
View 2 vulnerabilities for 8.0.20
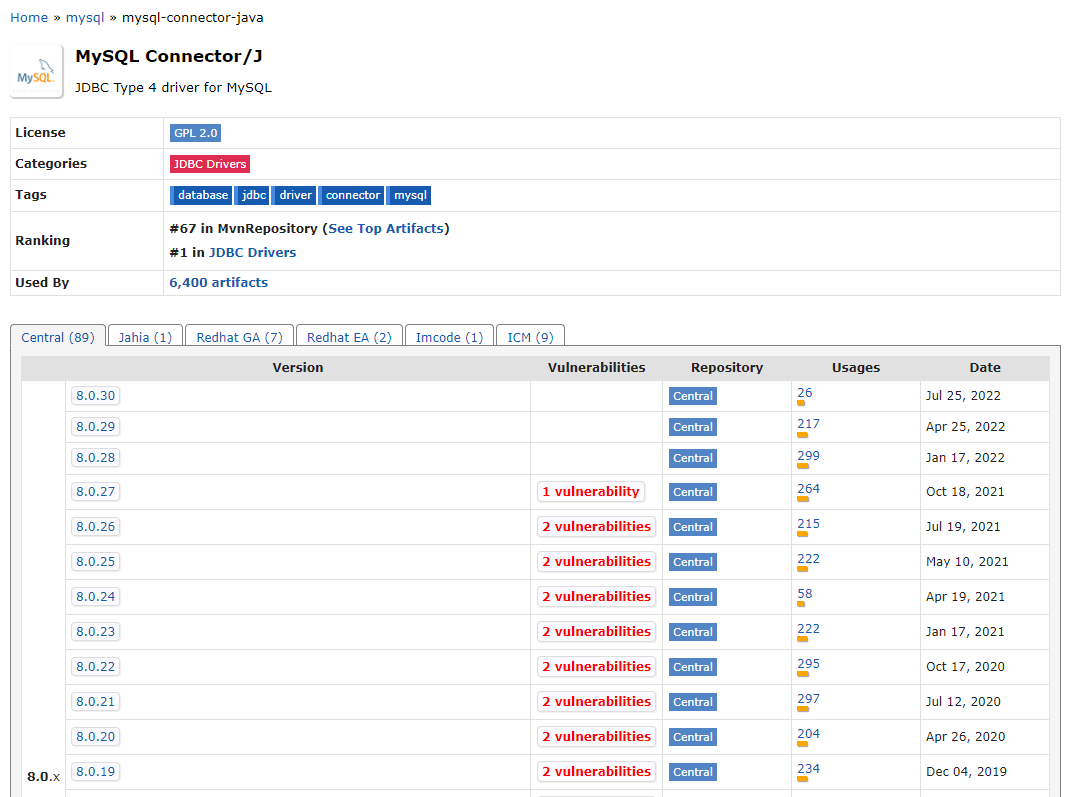596,737
